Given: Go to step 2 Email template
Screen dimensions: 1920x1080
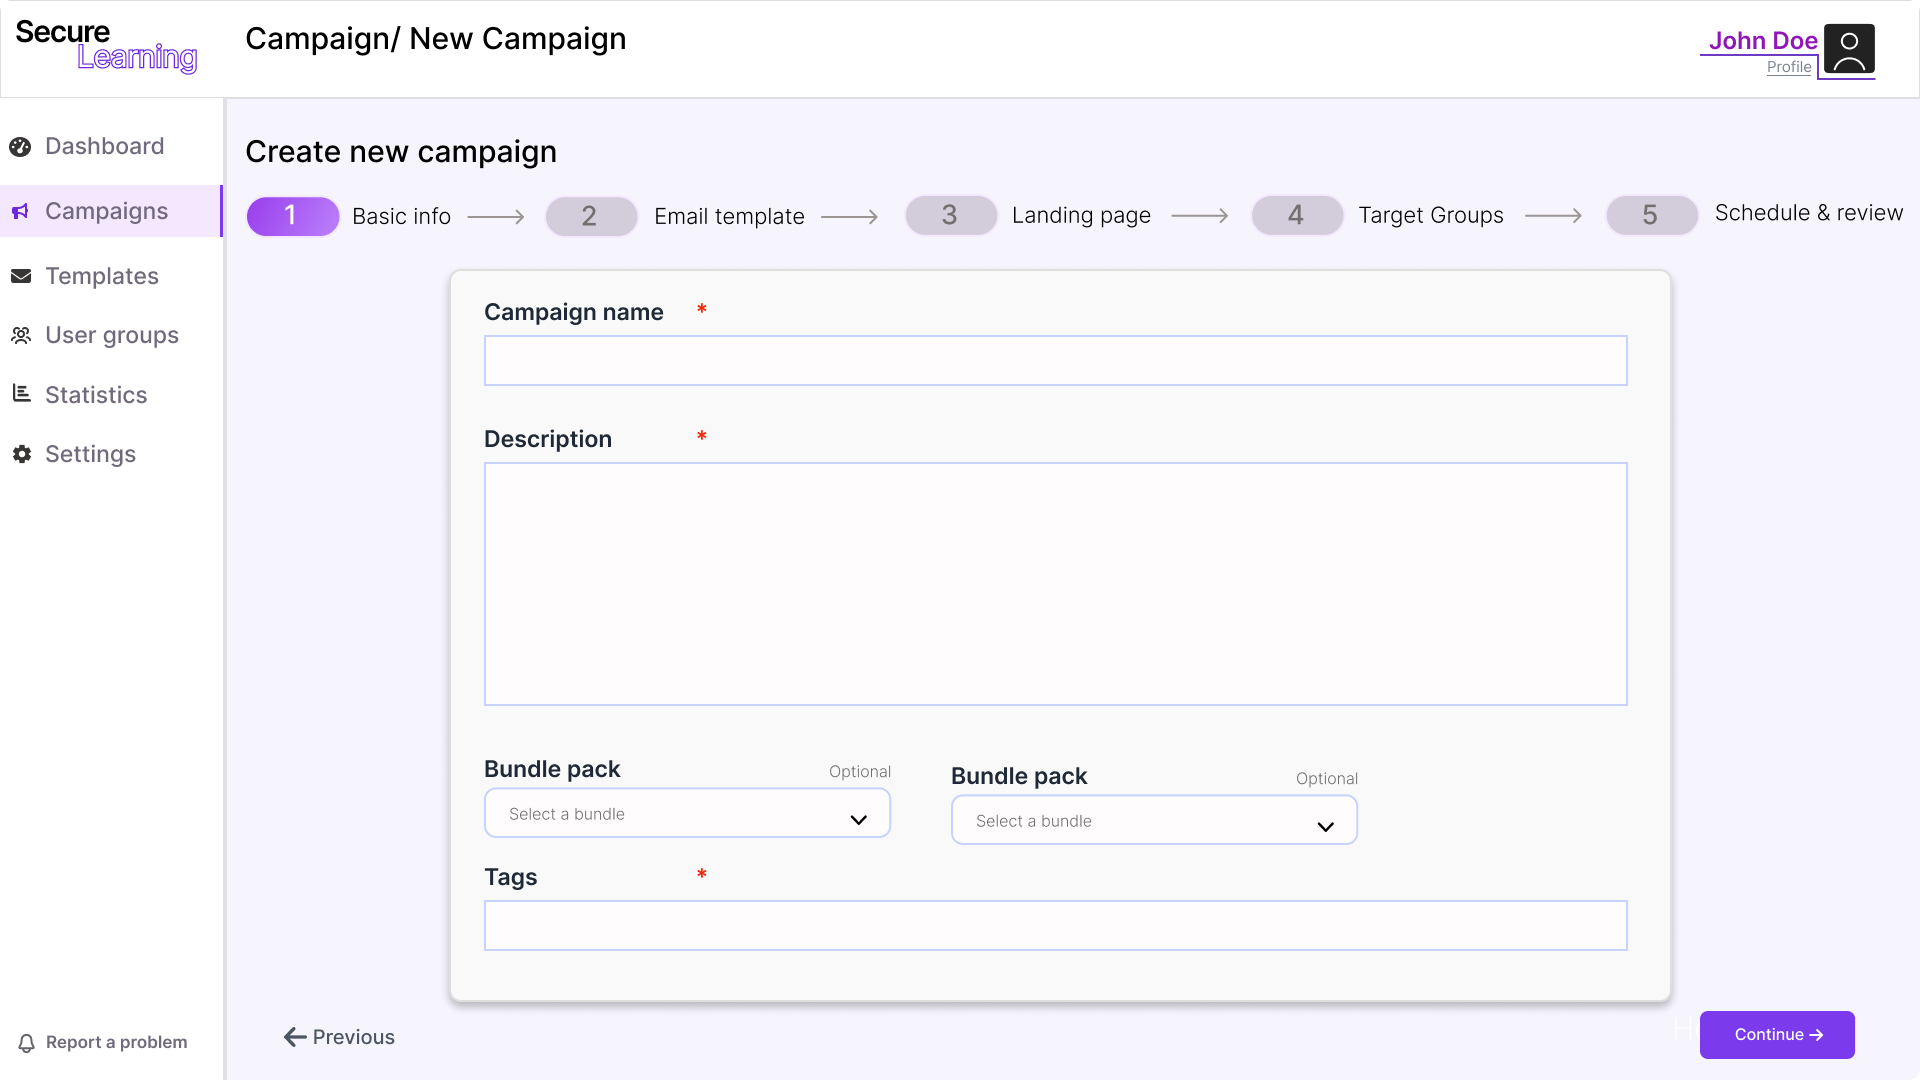Looking at the screenshot, I should tap(591, 216).
